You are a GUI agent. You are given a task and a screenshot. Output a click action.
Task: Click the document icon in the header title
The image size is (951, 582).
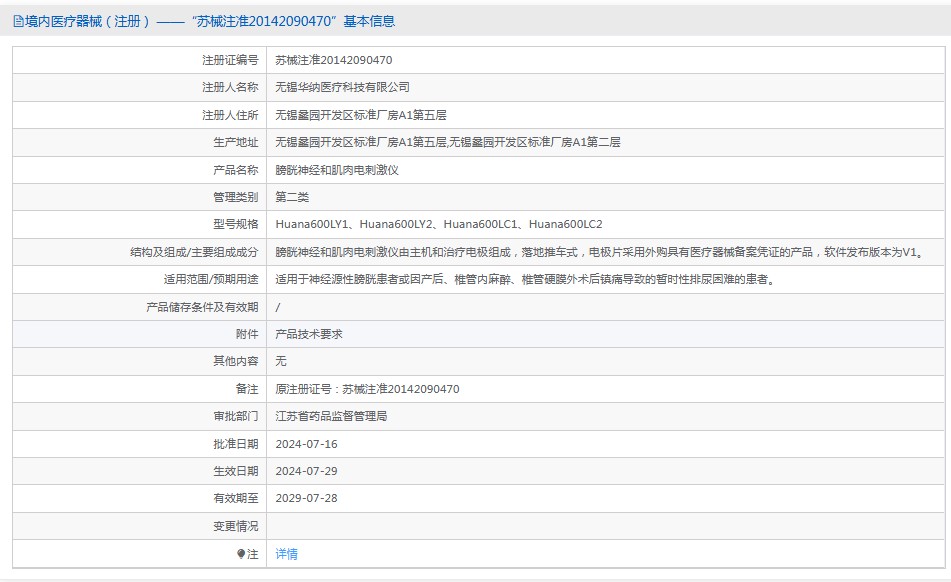click(x=18, y=22)
